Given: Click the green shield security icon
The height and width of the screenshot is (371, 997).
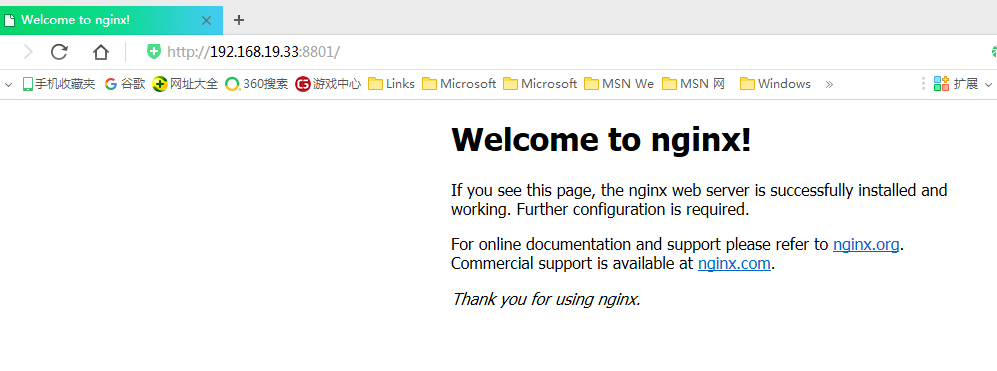Looking at the screenshot, I should (153, 52).
